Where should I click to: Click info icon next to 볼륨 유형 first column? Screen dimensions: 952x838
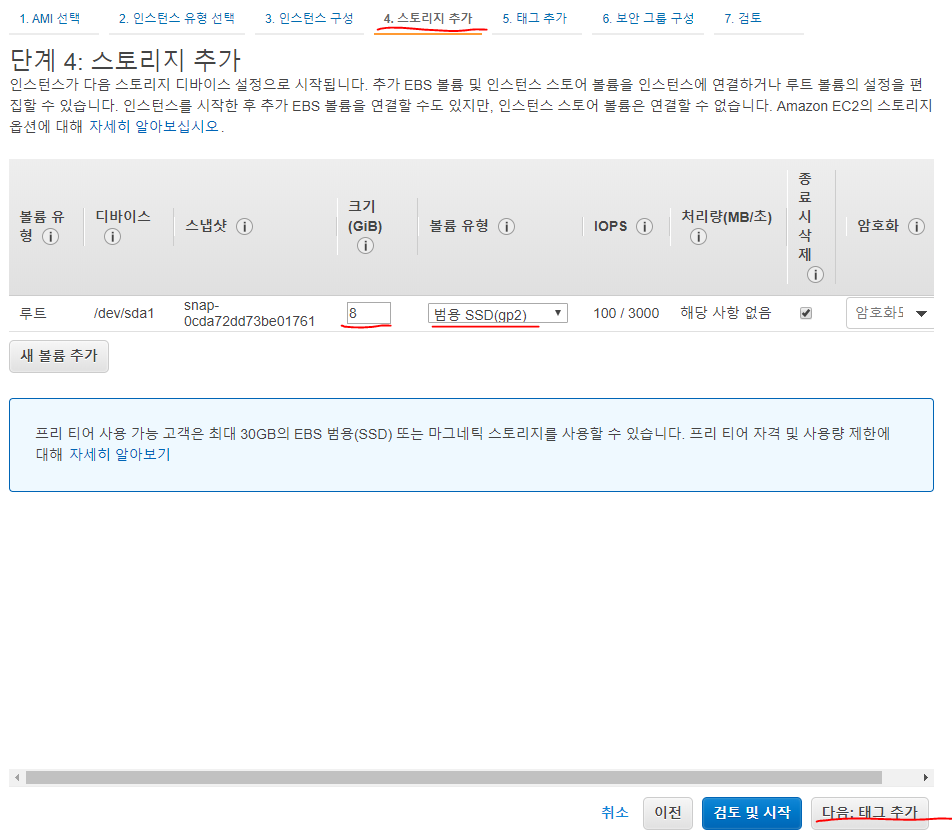(x=50, y=236)
